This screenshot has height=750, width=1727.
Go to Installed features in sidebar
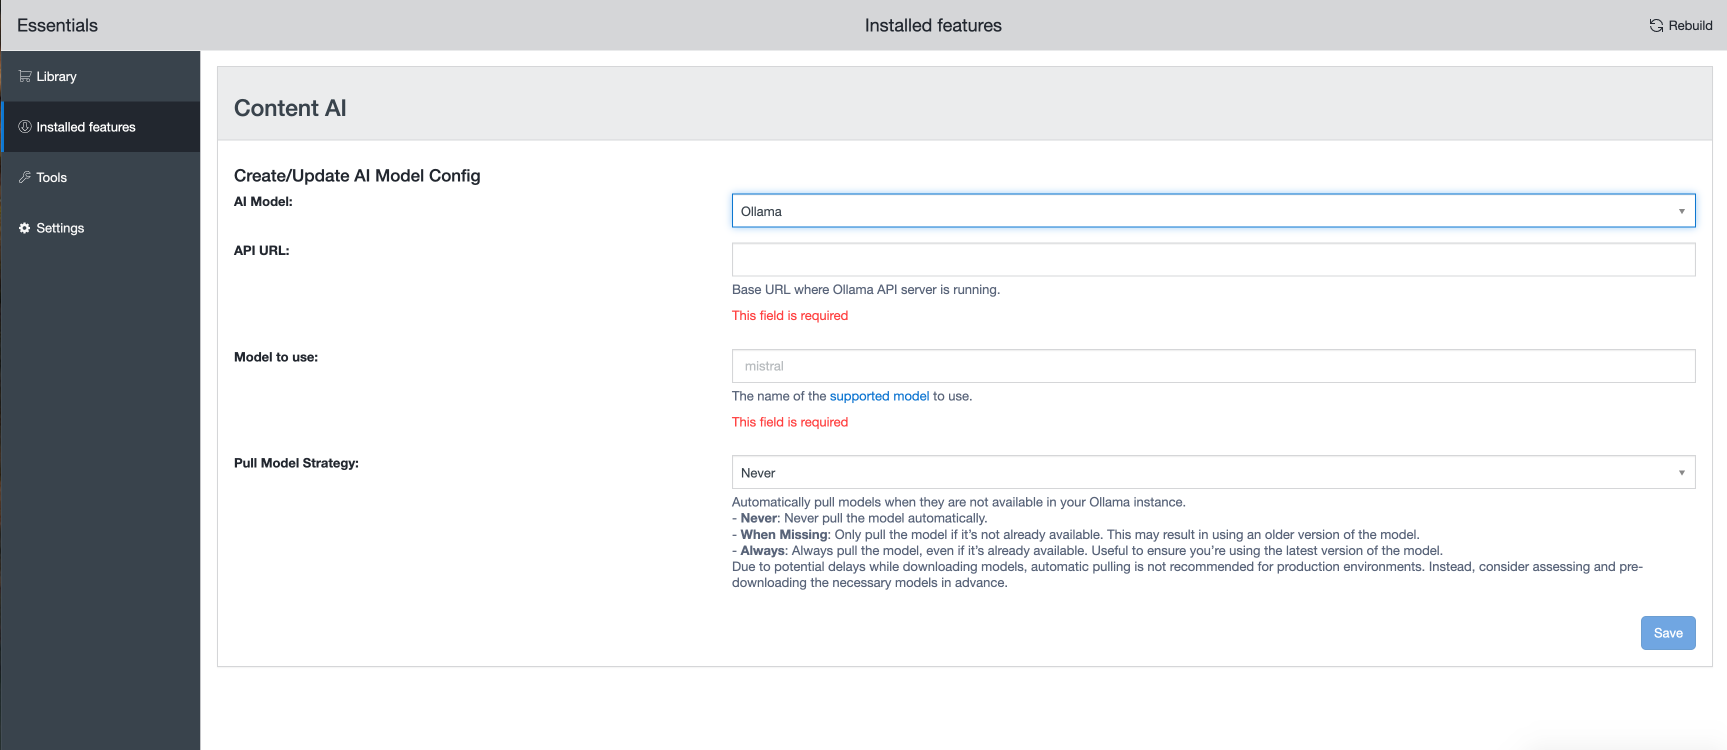pyautogui.click(x=86, y=127)
